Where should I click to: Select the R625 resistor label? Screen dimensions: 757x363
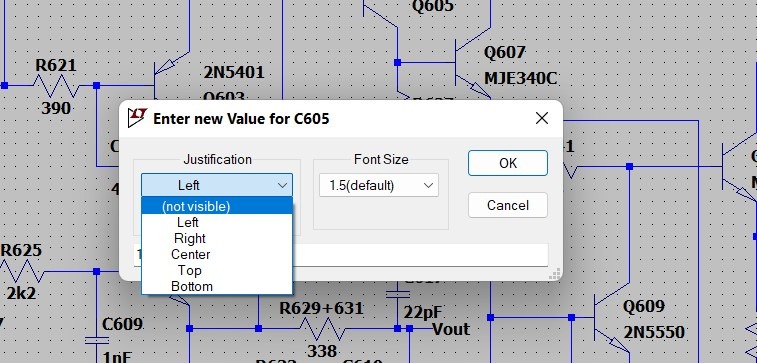pyautogui.click(x=21, y=251)
